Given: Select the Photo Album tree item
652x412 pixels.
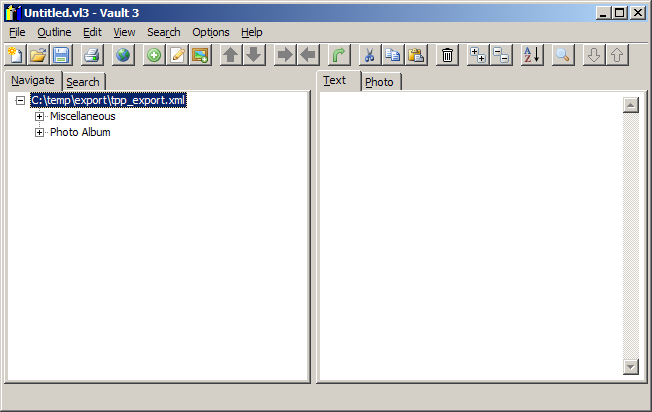Looking at the screenshot, I should [80, 133].
